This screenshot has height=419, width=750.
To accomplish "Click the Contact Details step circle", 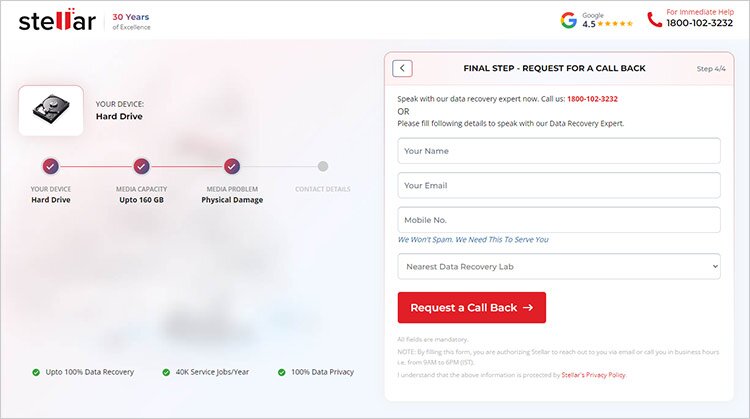I will 322,166.
